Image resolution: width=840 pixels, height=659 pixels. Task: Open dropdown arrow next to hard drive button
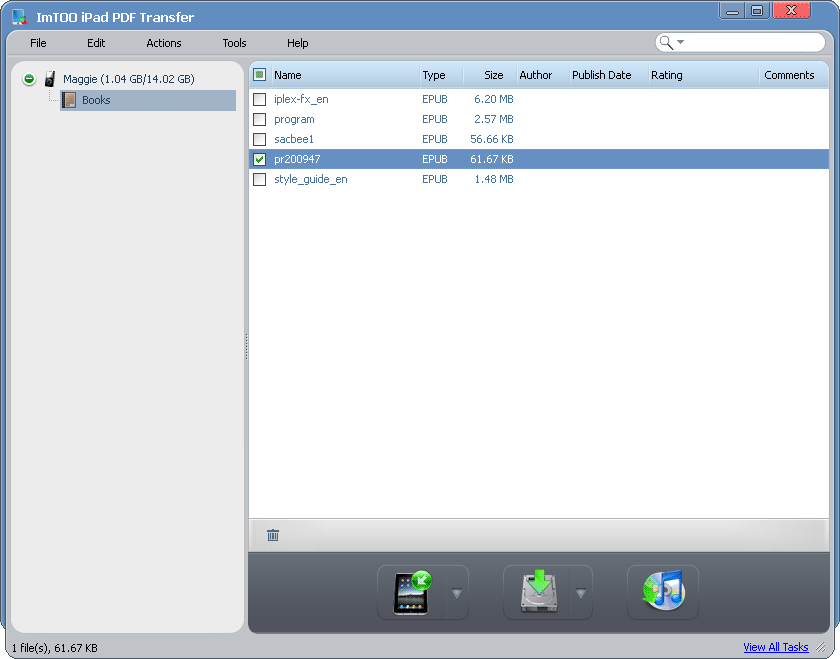pos(581,593)
